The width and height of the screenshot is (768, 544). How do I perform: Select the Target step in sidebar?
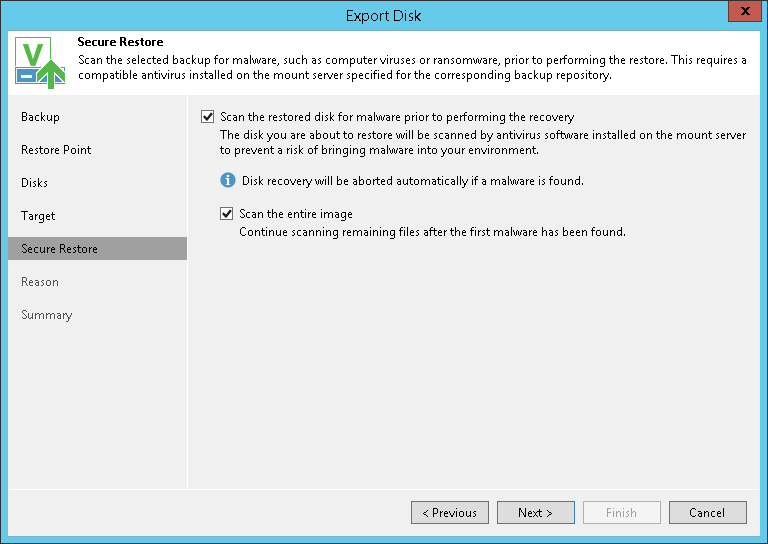(x=38, y=216)
